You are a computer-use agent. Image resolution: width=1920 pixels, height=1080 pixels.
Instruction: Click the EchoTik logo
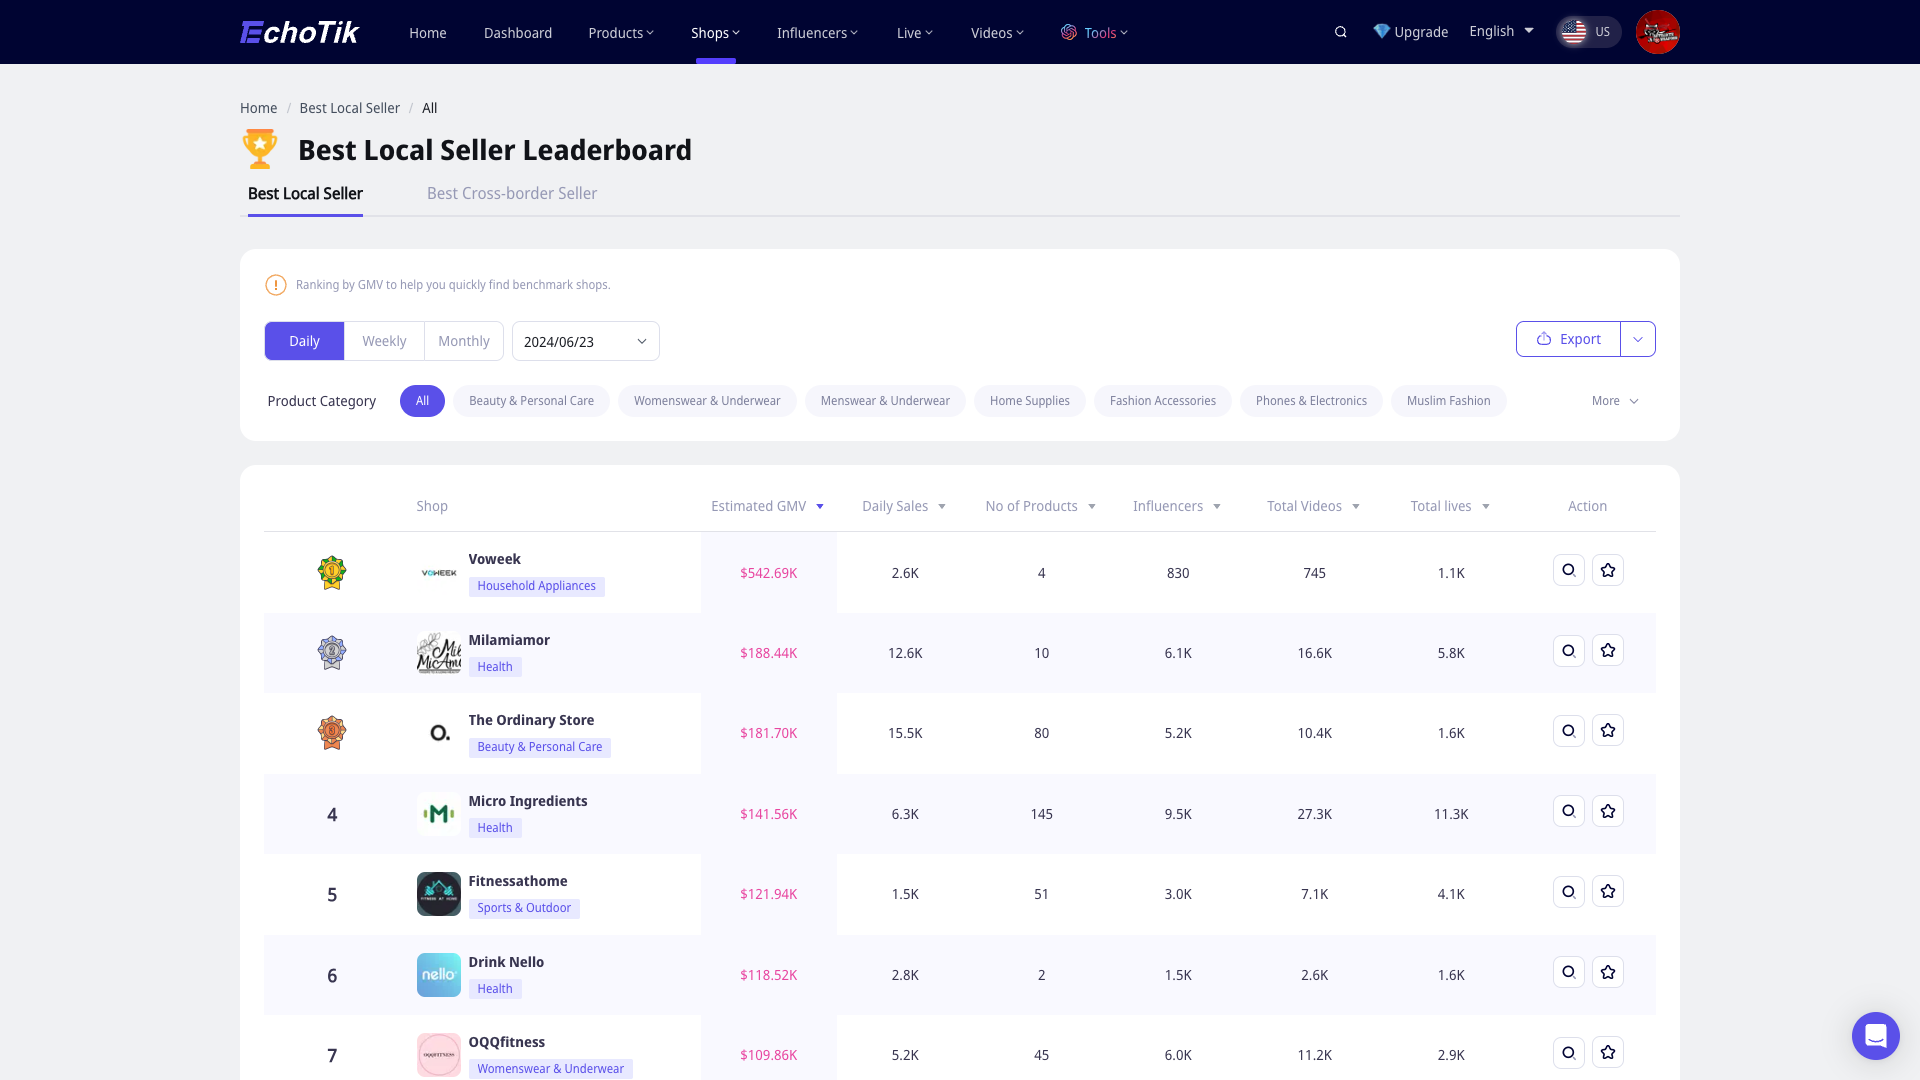click(x=299, y=32)
